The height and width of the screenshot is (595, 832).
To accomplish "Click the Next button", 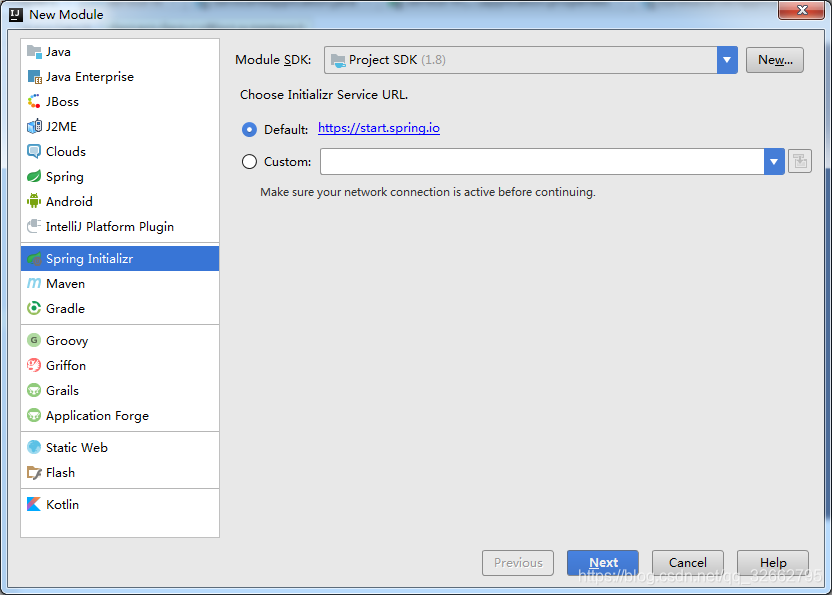I will [x=603, y=563].
